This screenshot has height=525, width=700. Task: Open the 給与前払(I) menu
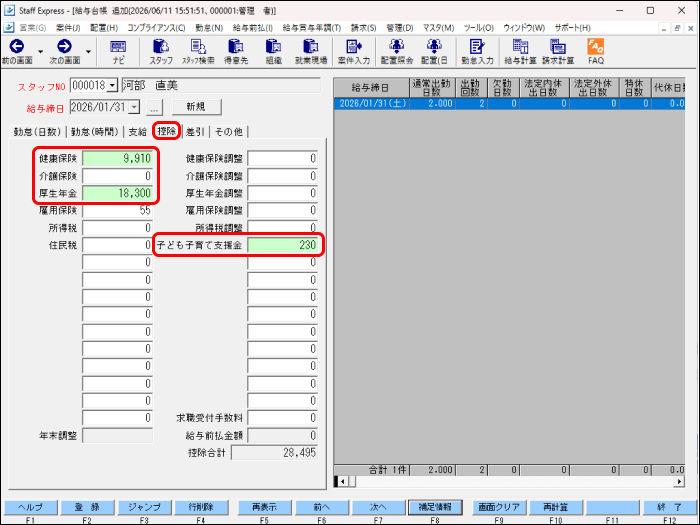click(253, 28)
